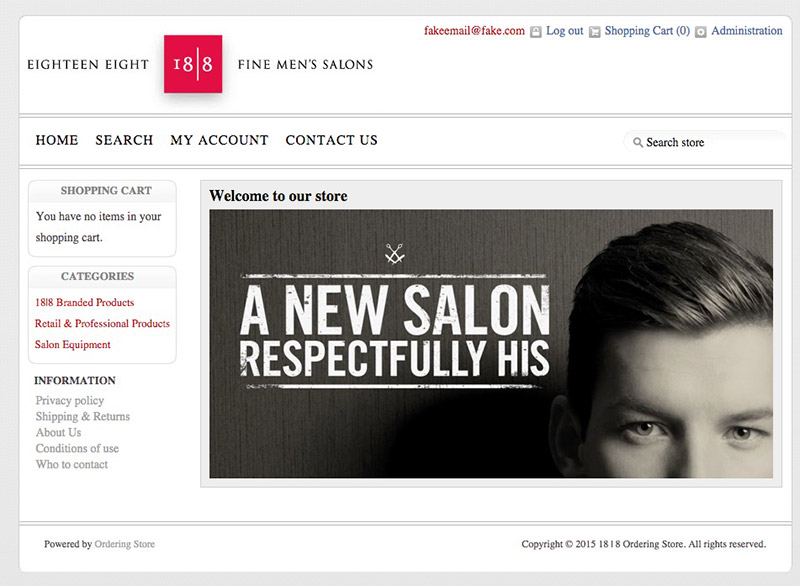Open MY ACCOUNT in the navigation bar
Image resolution: width=800 pixels, height=586 pixels.
pos(219,140)
